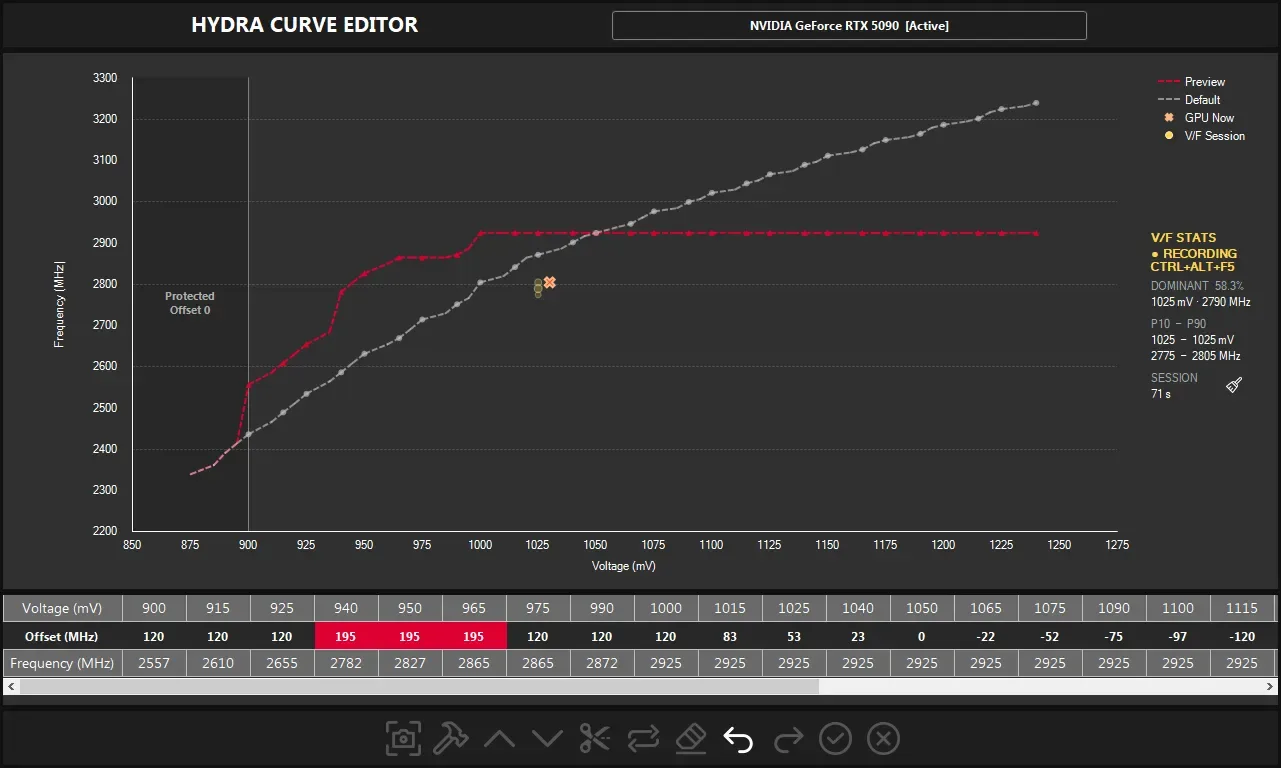
Task: Click the screenshot camera icon
Action: tap(403, 739)
